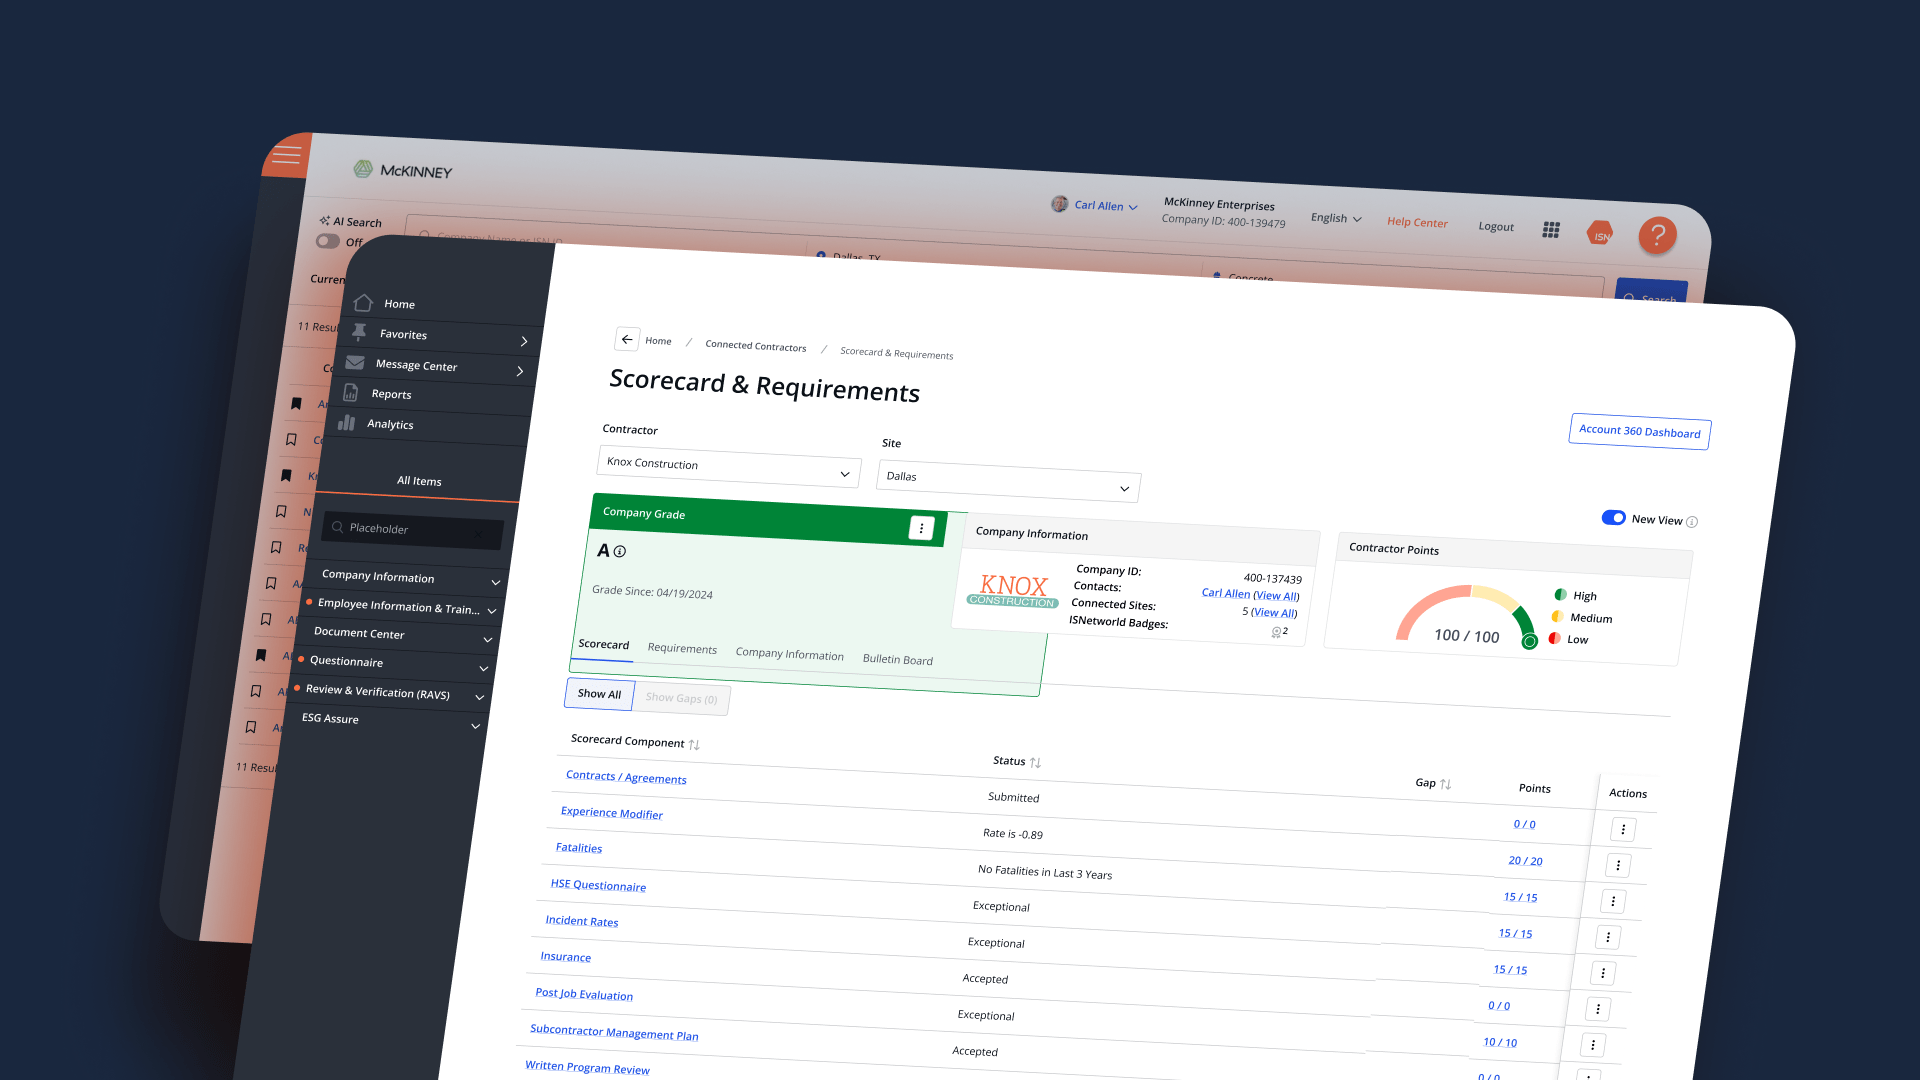The height and width of the screenshot is (1081, 1920).
Task: Open Account 360 Dashboard
Action: 1640,432
